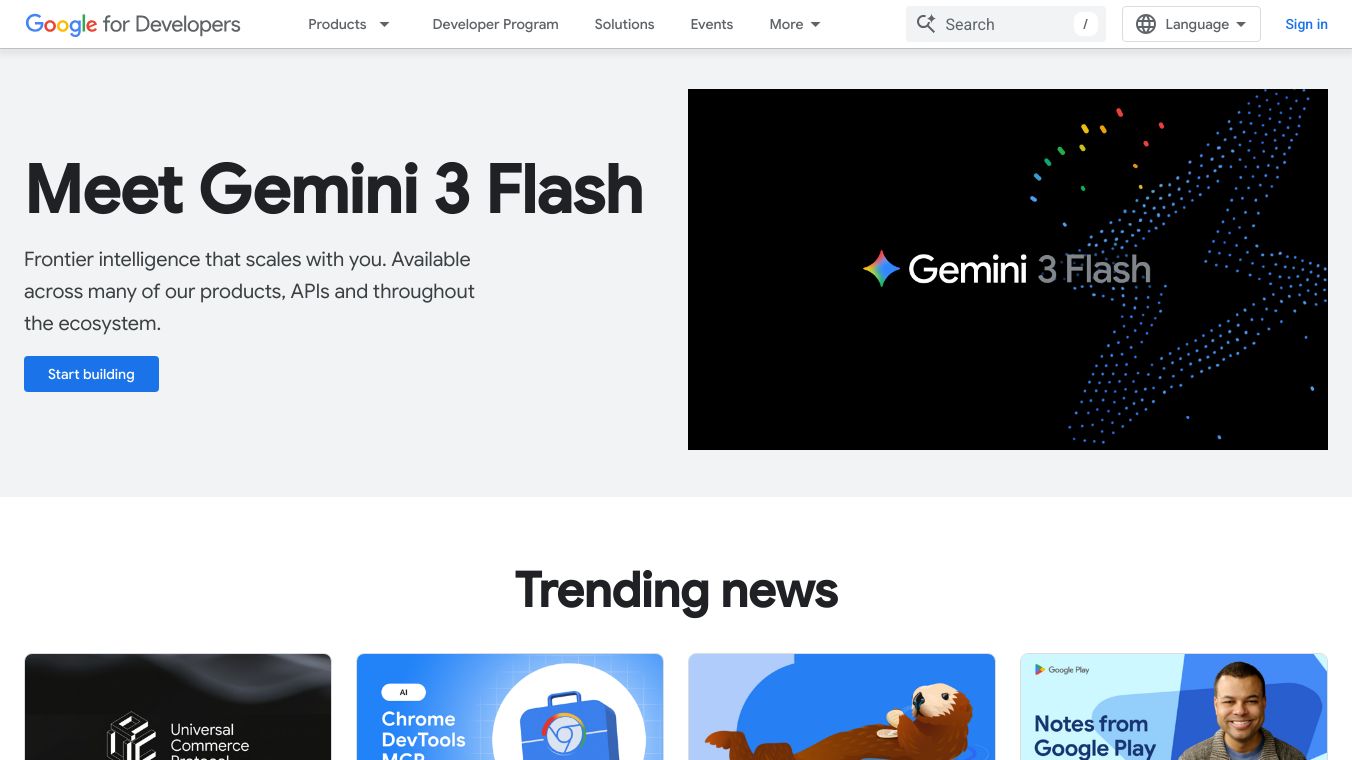Click the Gemini sparkle star logo in banner
The width and height of the screenshot is (1352, 760).
point(881,269)
